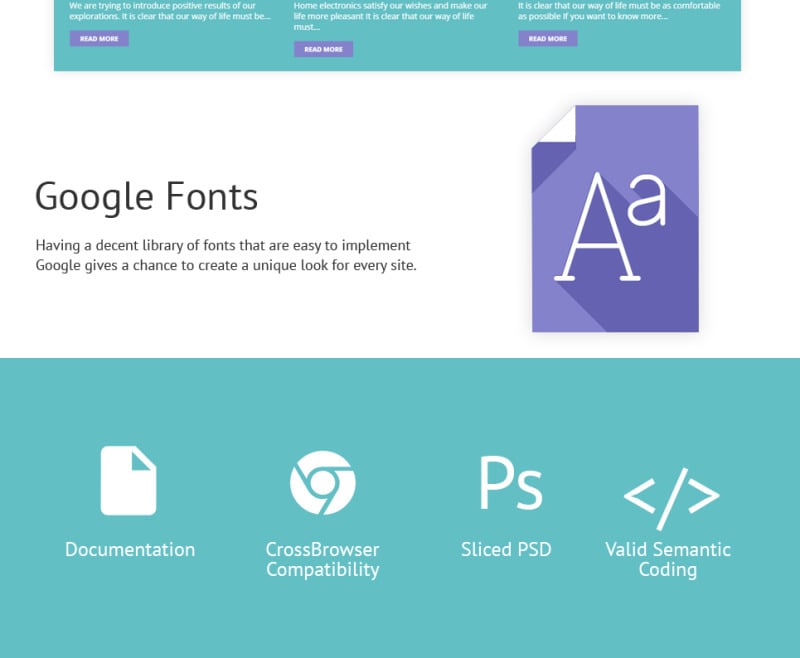Click the small letter a in font icon
Image resolution: width=800 pixels, height=658 pixels.
pyautogui.click(x=648, y=201)
